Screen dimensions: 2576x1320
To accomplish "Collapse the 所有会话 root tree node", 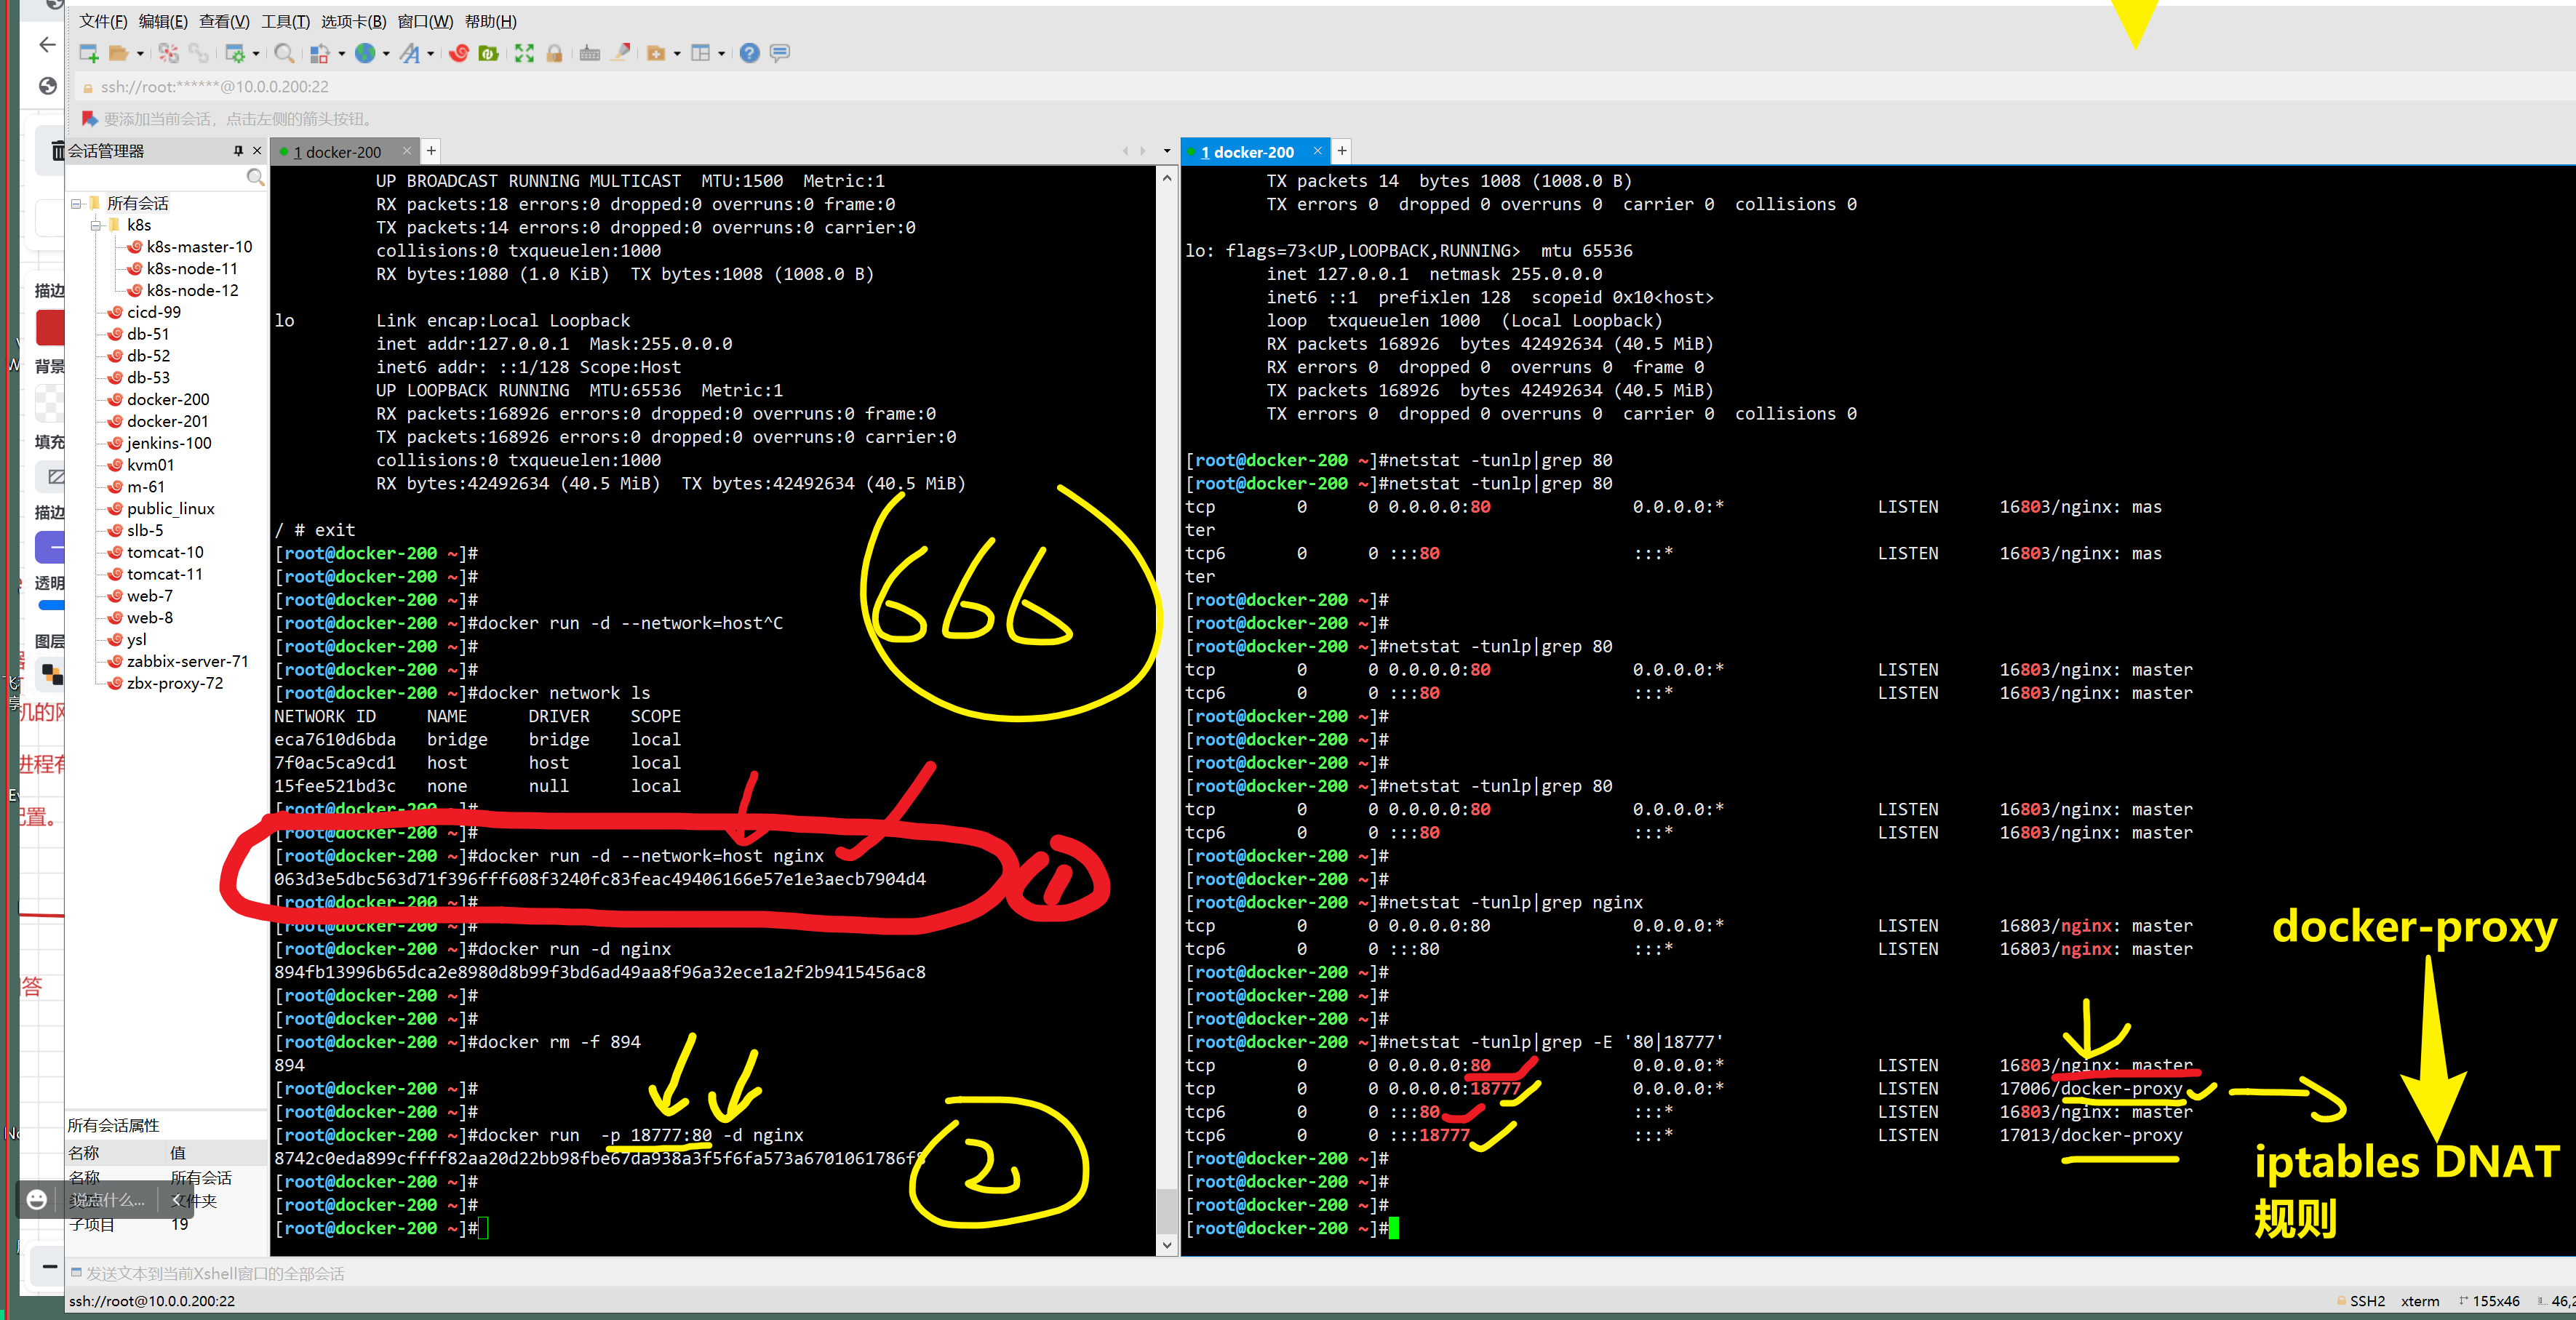I will click(76, 203).
